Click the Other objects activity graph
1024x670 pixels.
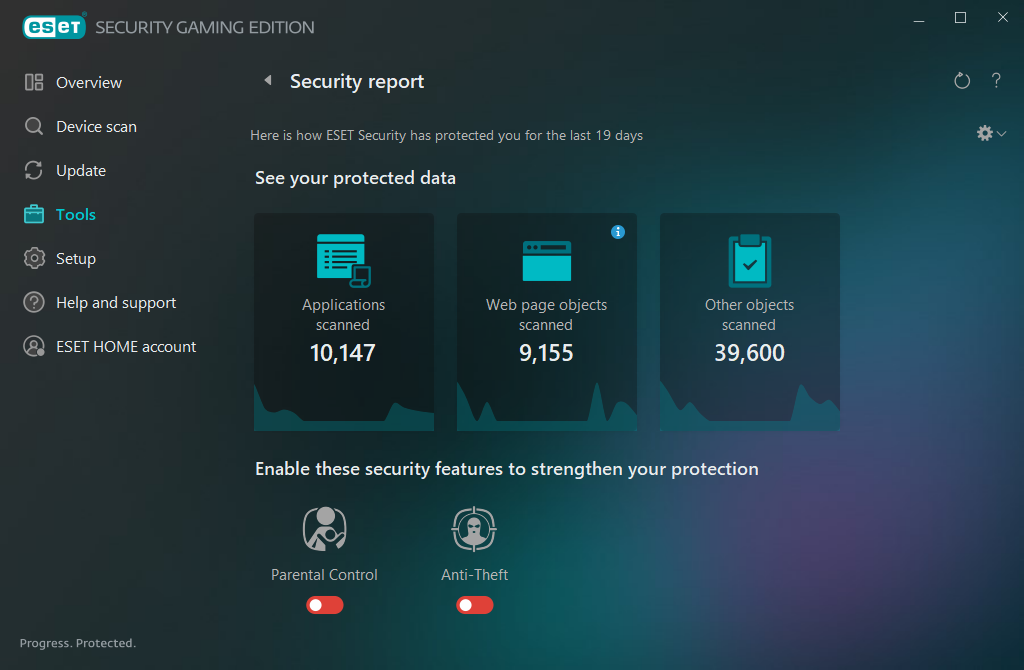pyautogui.click(x=750, y=406)
